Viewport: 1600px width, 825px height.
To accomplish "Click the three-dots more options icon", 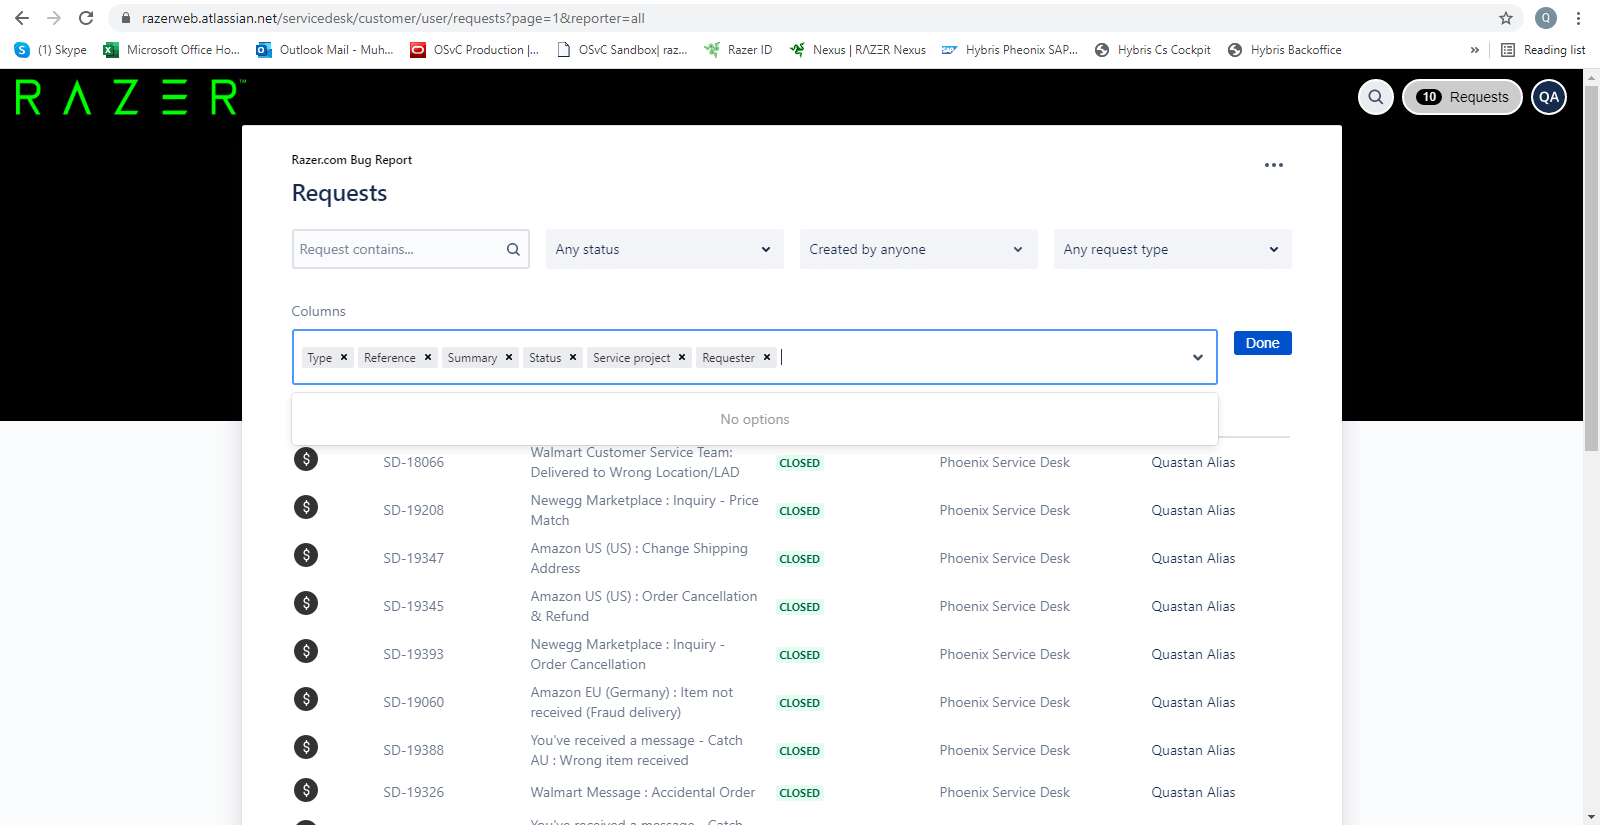I will click(1273, 165).
